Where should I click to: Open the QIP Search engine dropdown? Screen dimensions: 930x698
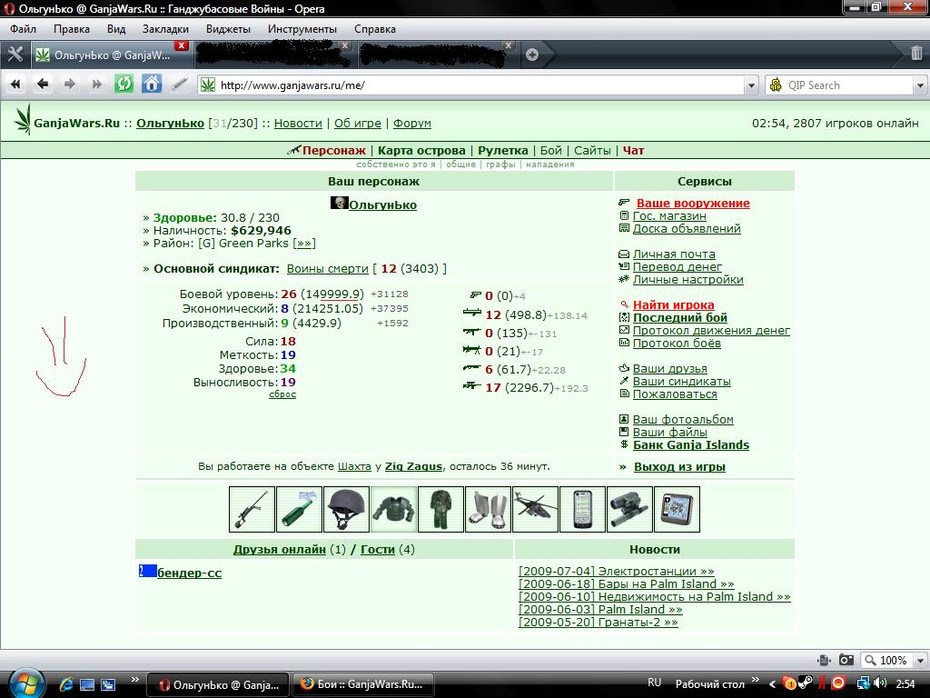tap(920, 85)
